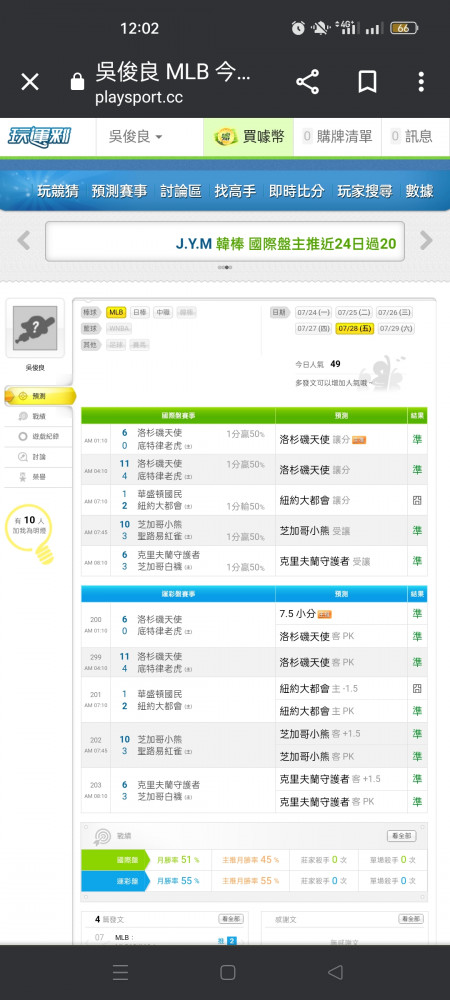The width and height of the screenshot is (450, 1000).
Task: Select the MLB league filter
Action: click(x=116, y=312)
